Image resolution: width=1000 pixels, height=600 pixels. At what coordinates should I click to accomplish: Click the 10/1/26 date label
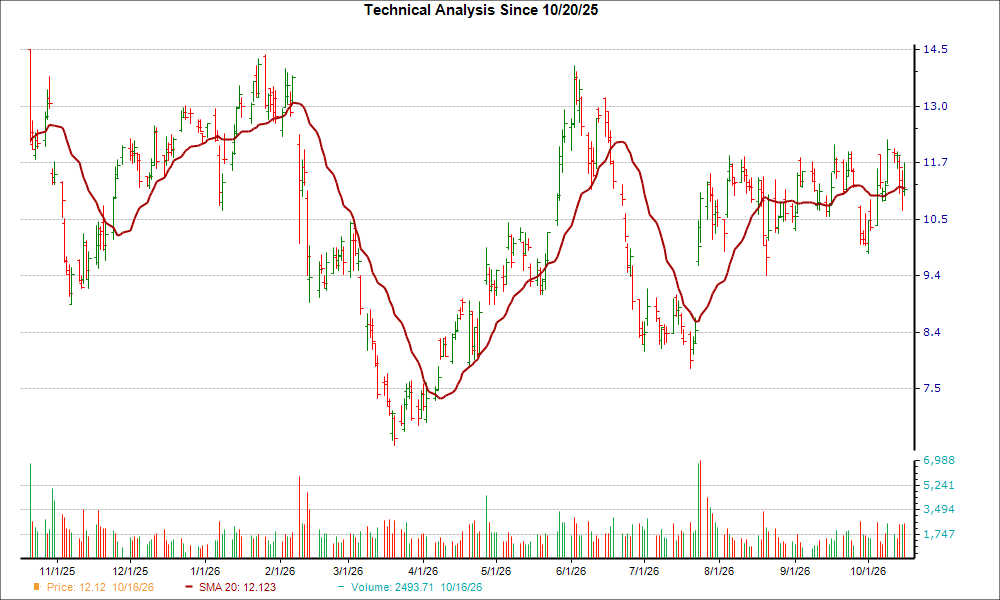[867, 571]
